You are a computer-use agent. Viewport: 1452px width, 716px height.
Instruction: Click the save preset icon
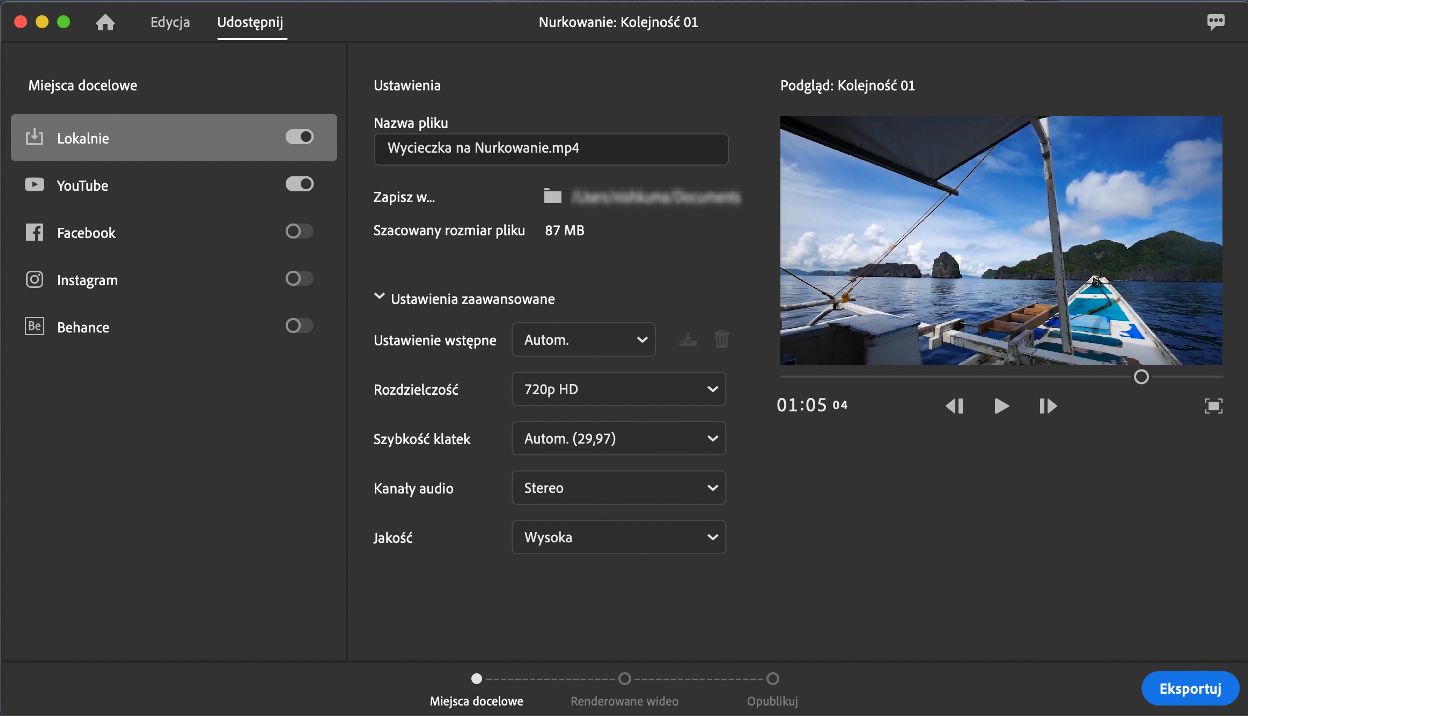coord(687,340)
